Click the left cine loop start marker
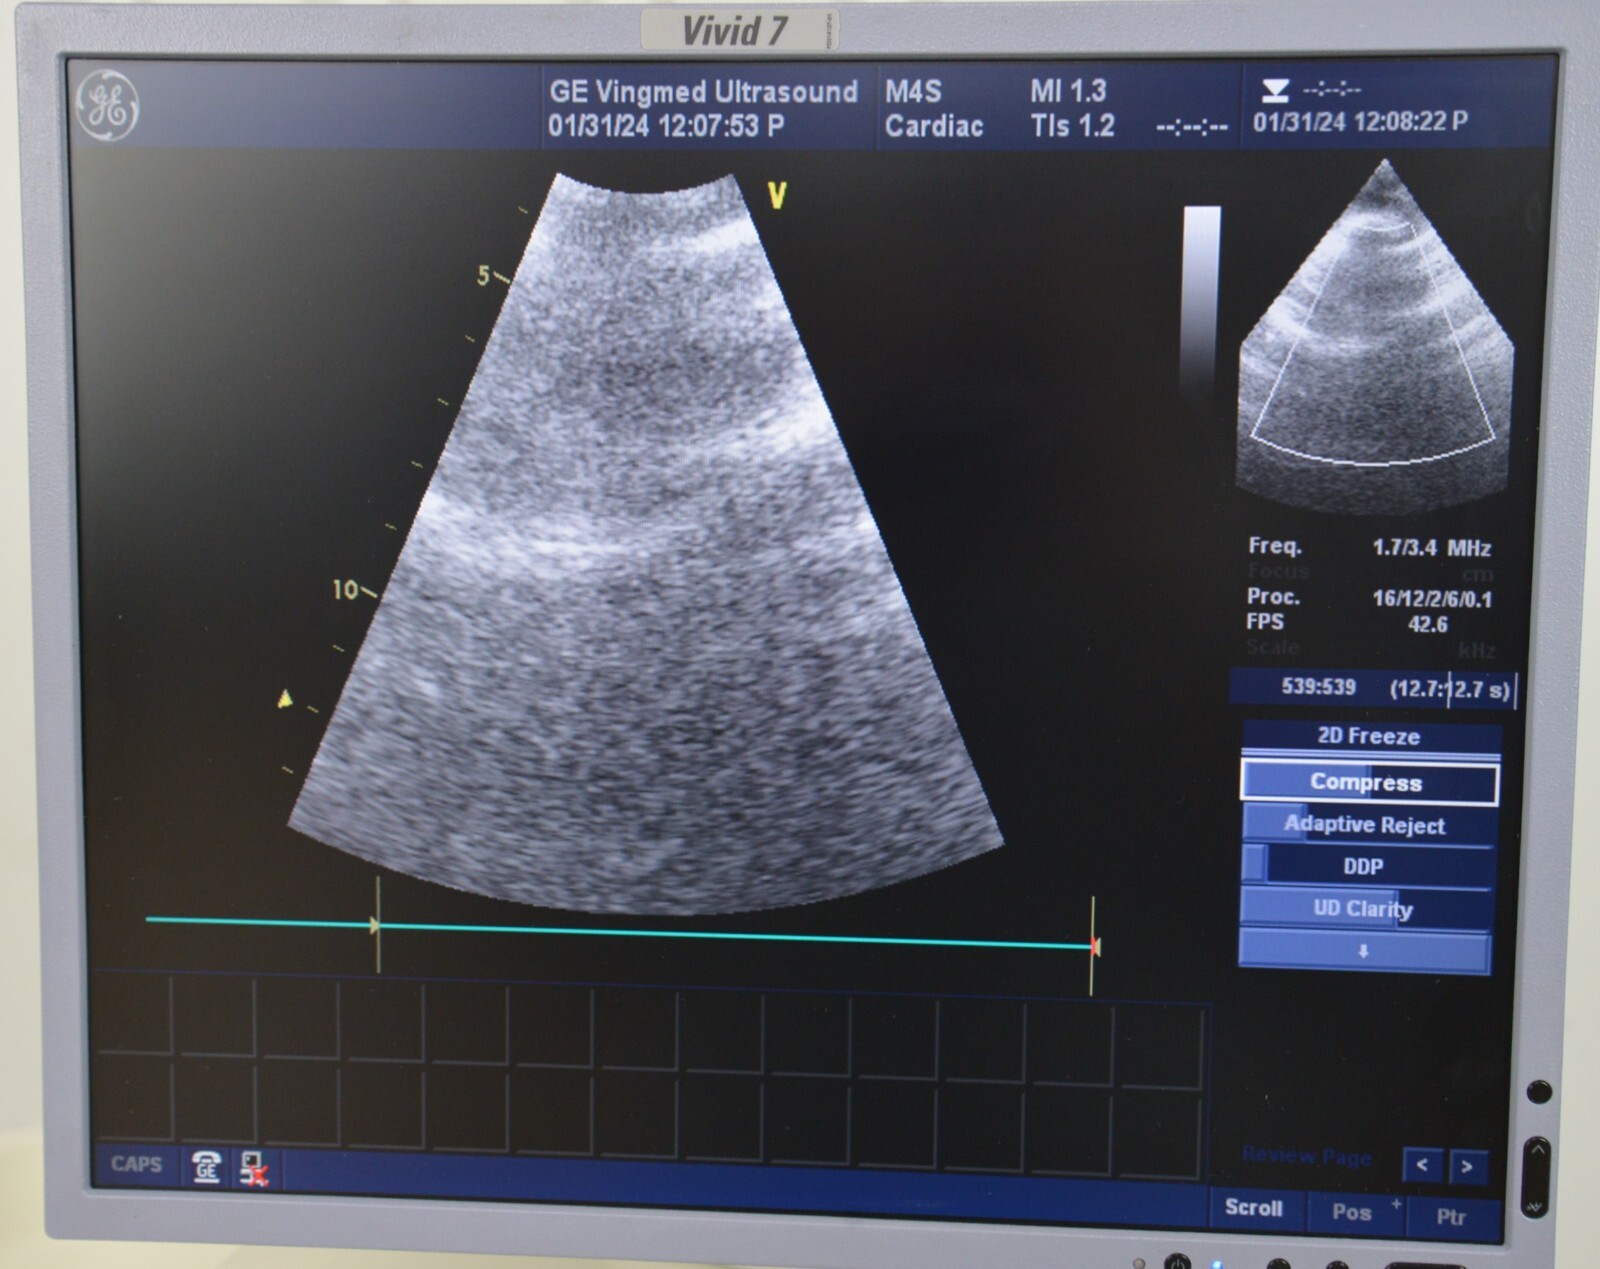The image size is (1600, 1269). tap(377, 925)
